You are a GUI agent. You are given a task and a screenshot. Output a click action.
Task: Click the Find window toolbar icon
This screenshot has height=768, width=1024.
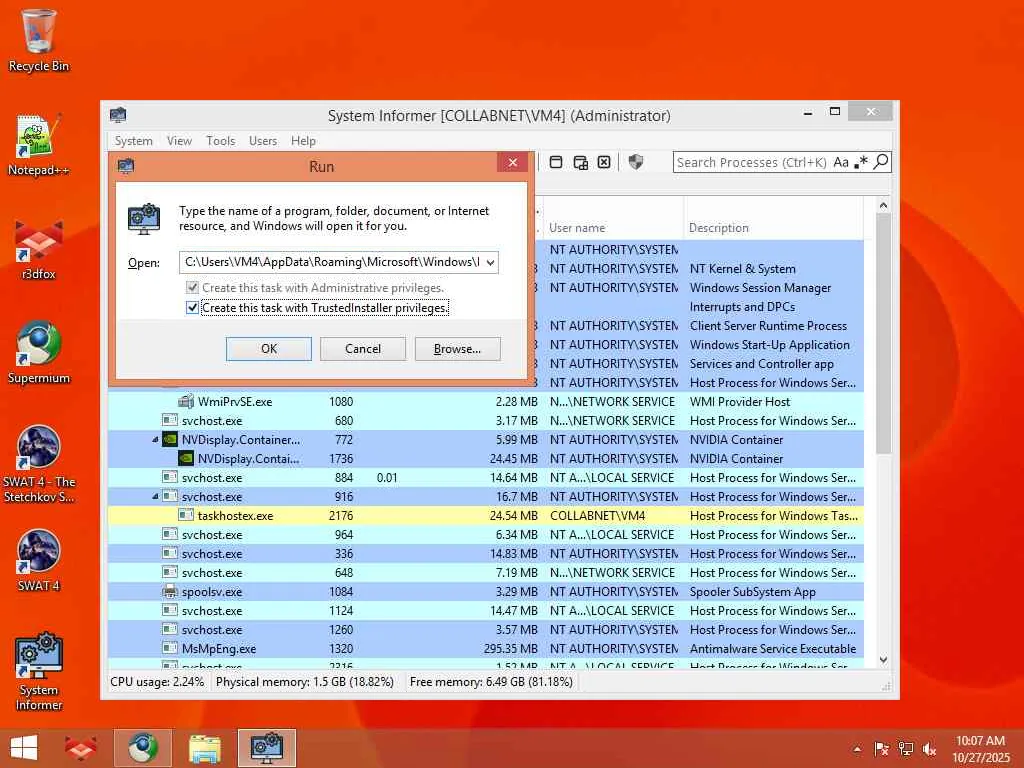[x=556, y=162]
